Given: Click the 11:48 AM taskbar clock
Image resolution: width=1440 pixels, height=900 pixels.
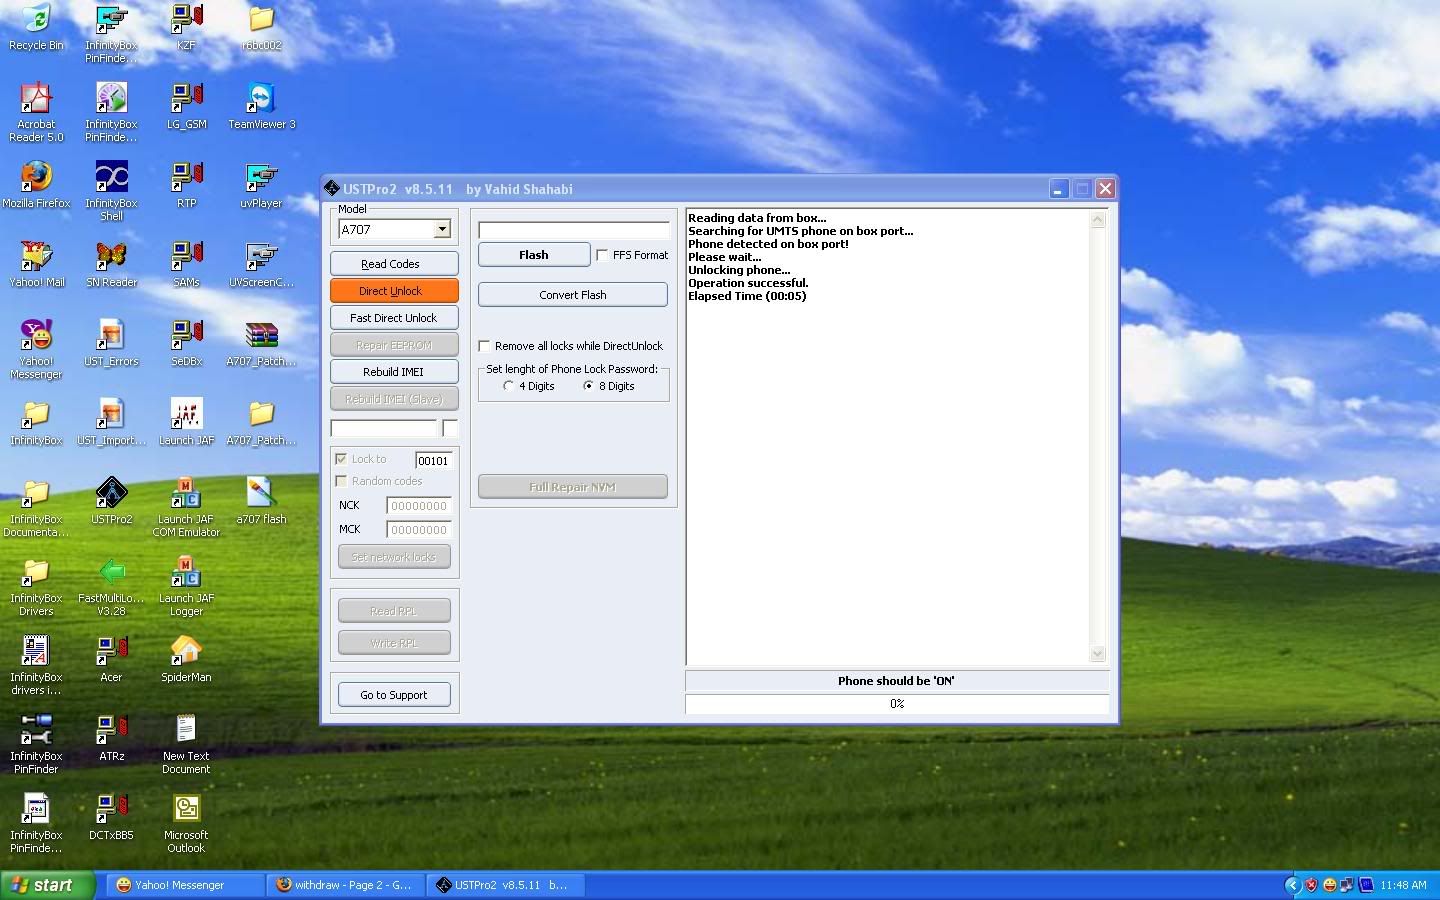Looking at the screenshot, I should (1403, 885).
